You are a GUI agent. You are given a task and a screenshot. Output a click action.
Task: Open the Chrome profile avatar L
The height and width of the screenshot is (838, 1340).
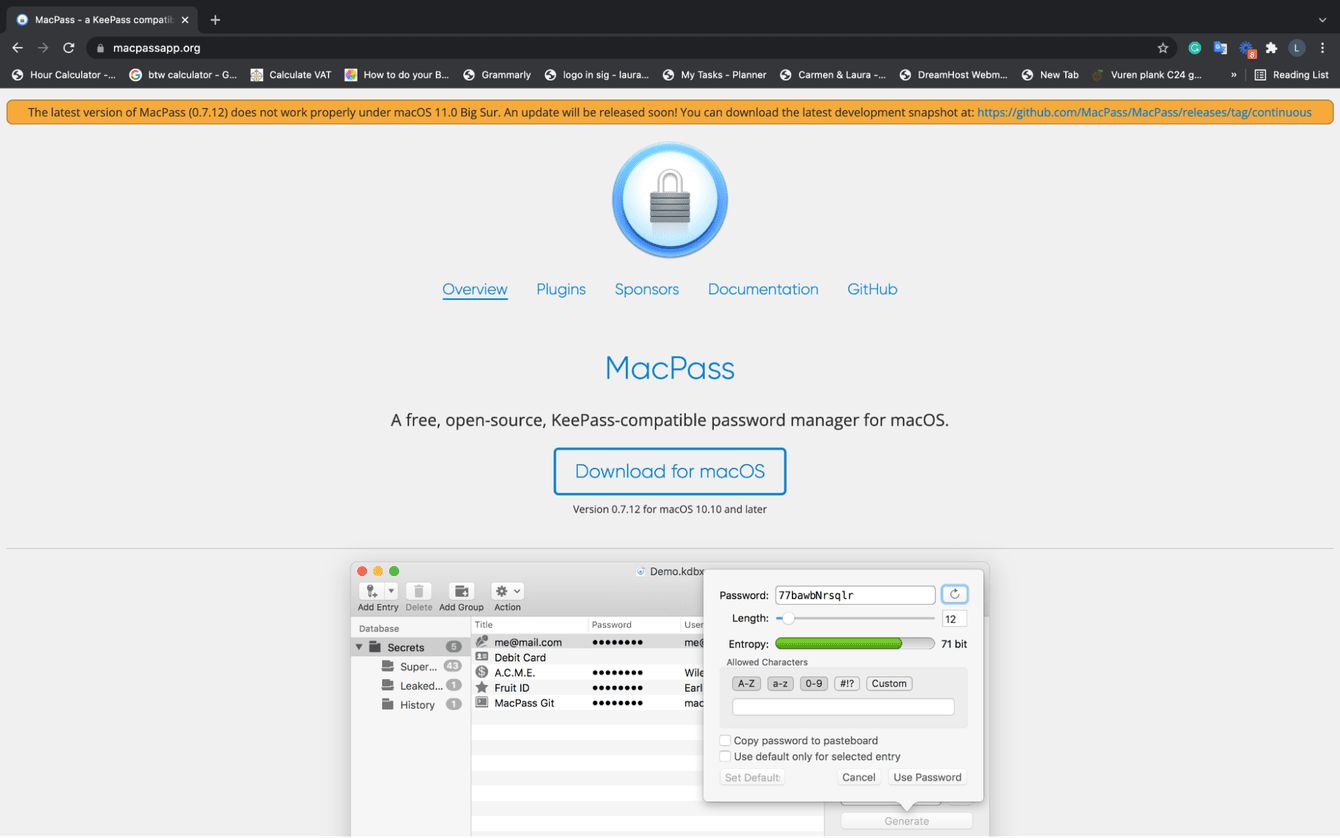click(x=1297, y=48)
